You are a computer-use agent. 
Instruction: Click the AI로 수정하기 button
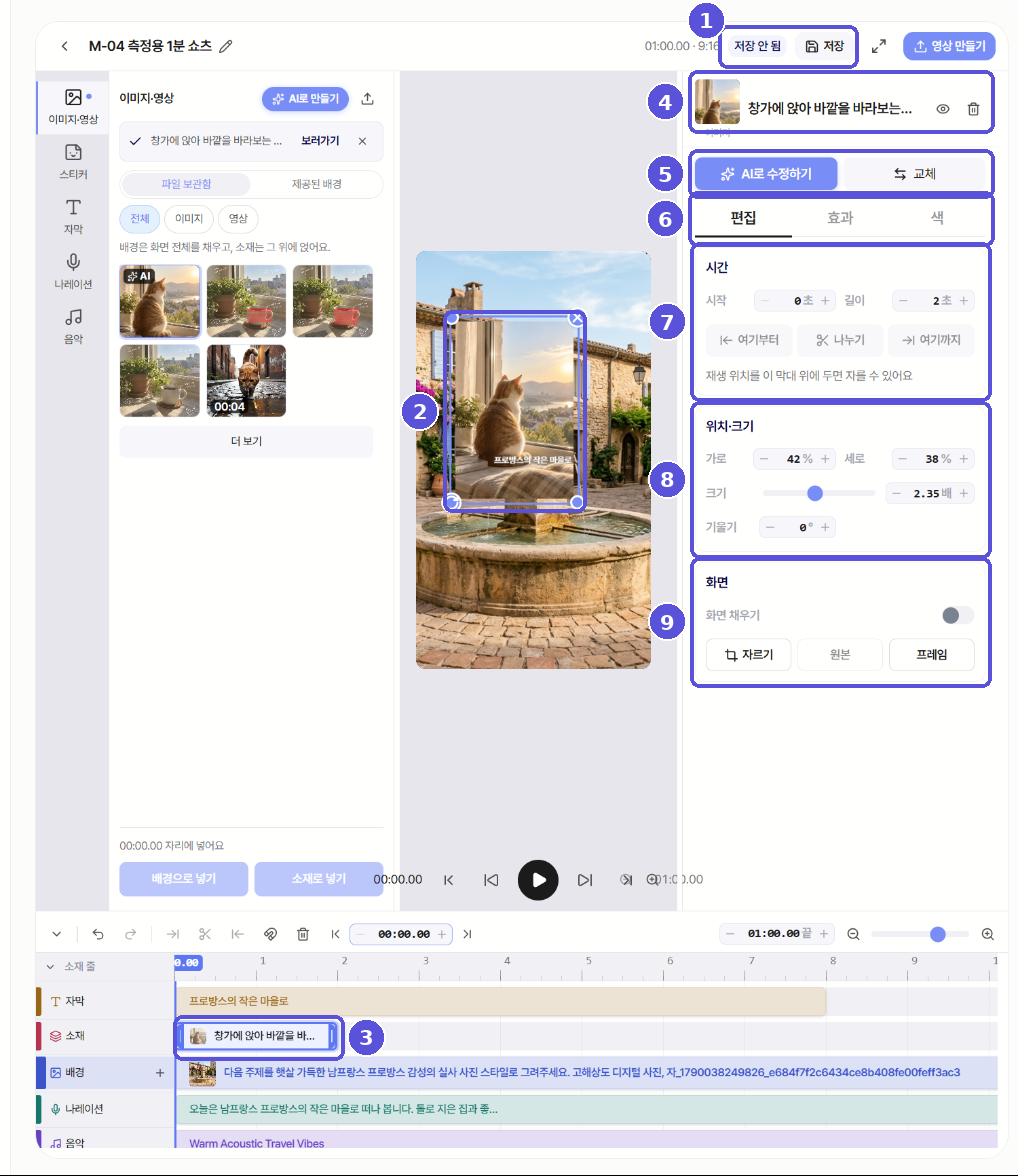(766, 173)
